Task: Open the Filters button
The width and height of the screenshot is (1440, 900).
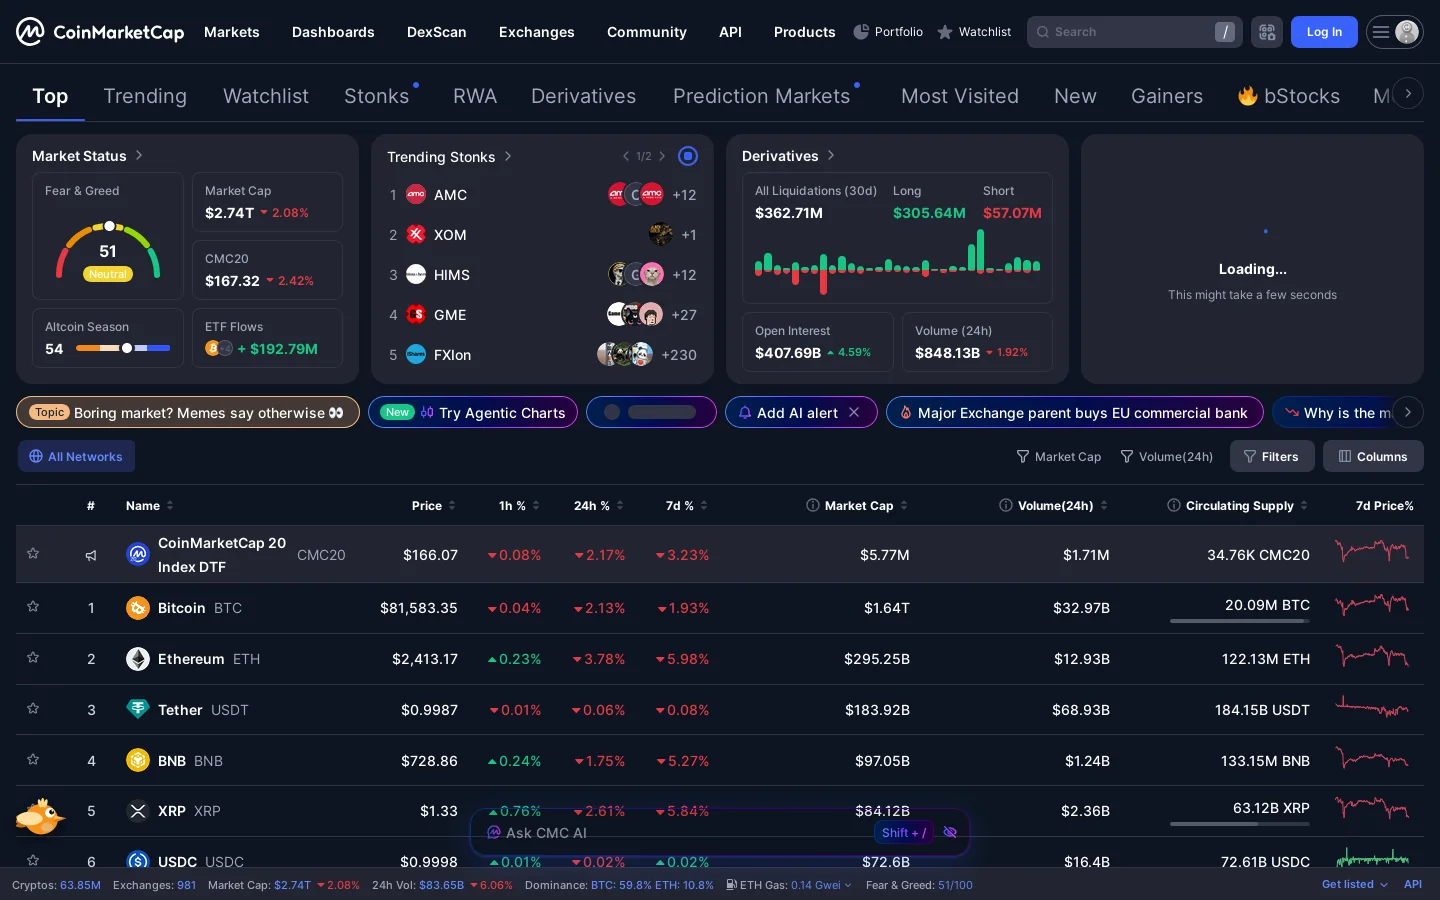Action: click(1270, 457)
